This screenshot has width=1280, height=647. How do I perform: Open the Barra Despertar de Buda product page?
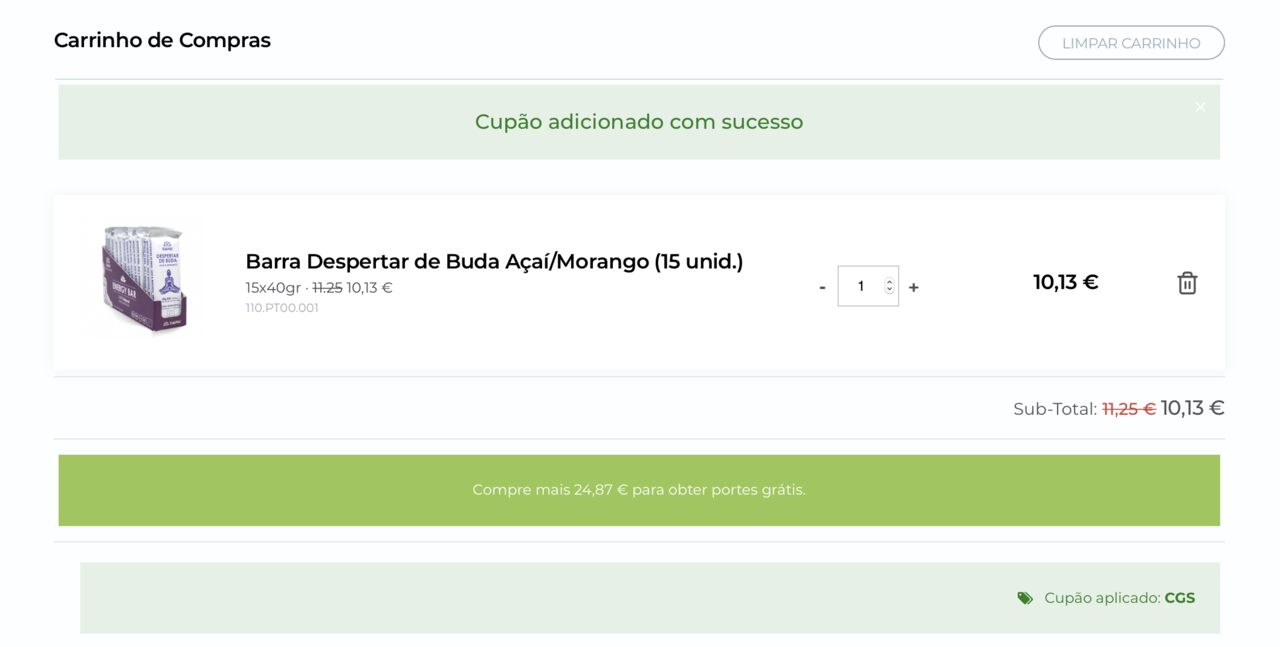494,261
